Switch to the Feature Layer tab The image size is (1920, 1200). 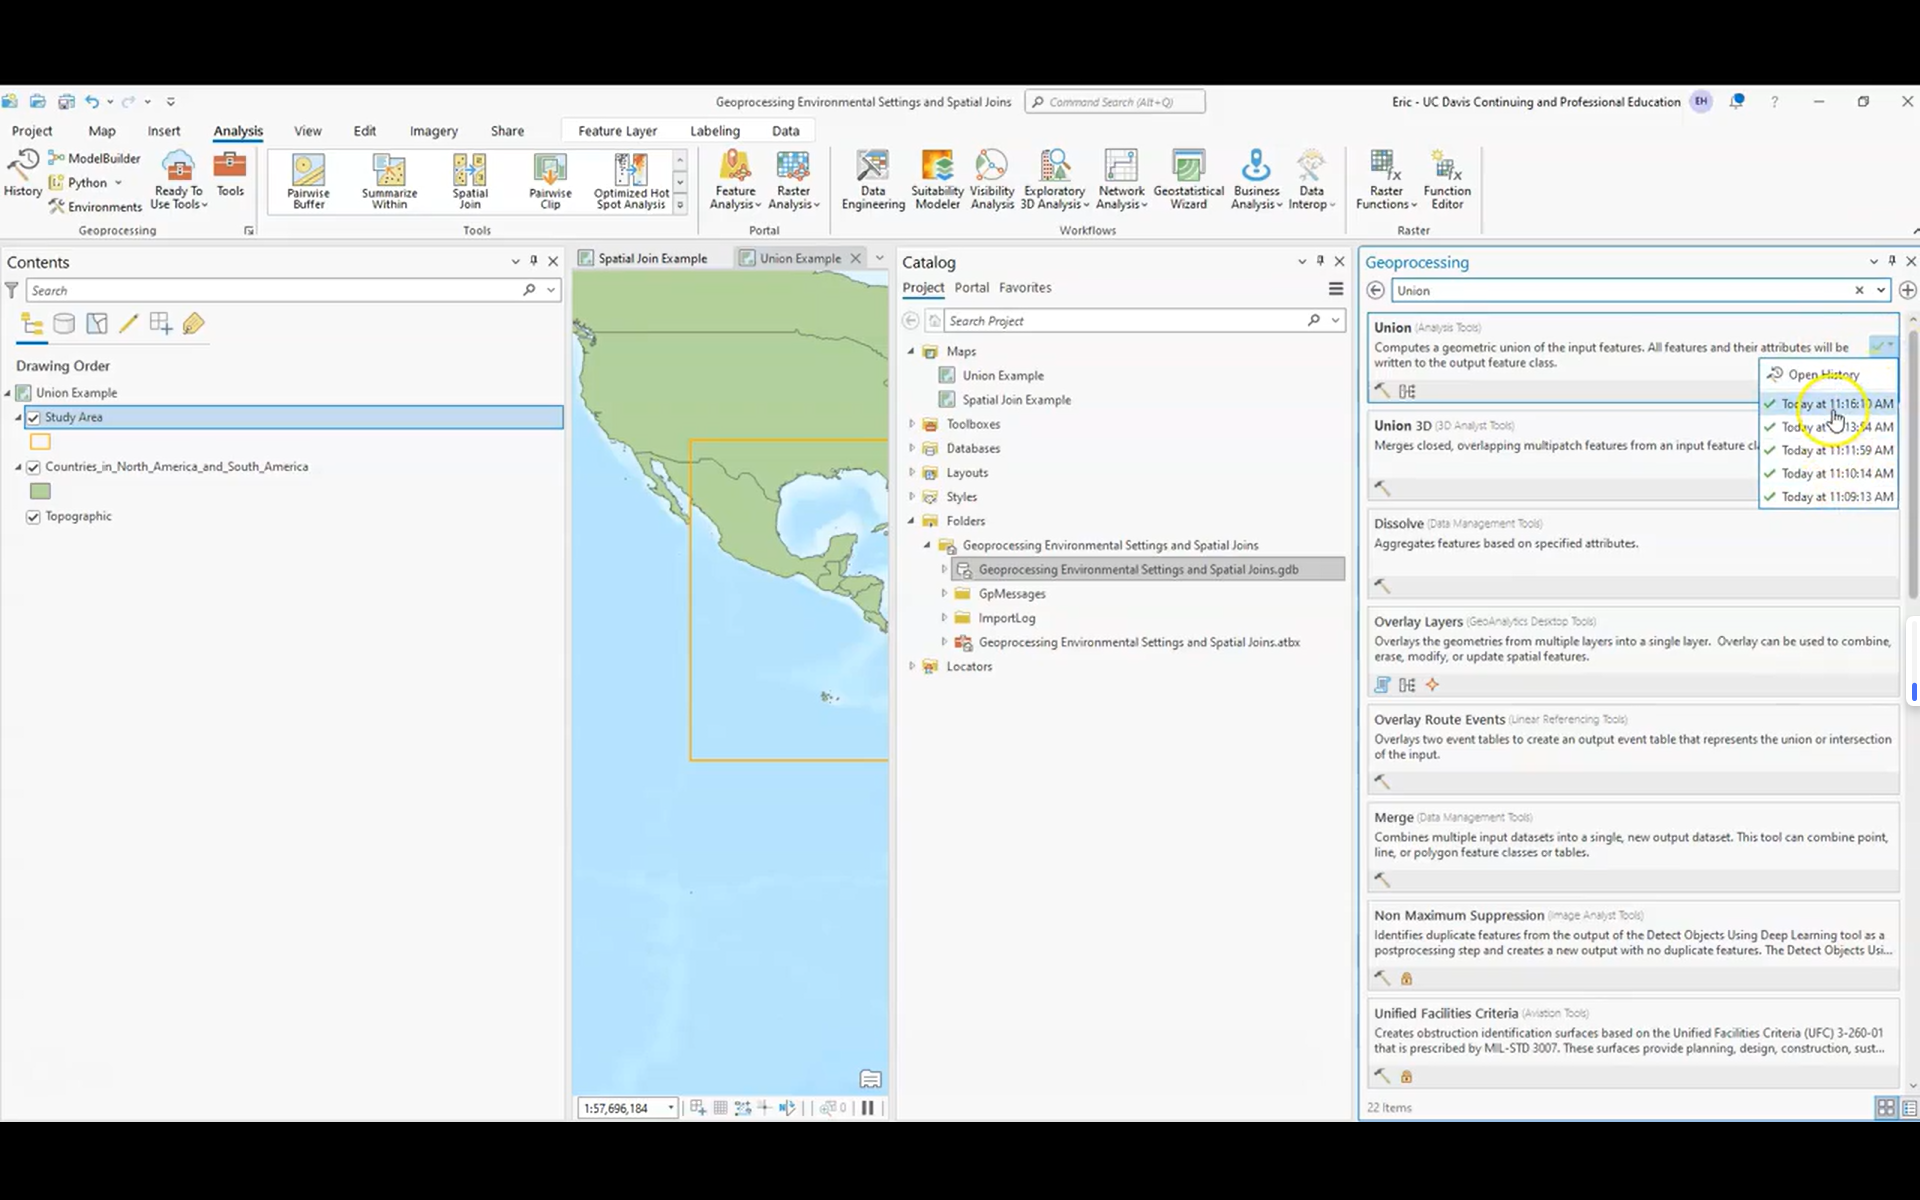[617, 131]
